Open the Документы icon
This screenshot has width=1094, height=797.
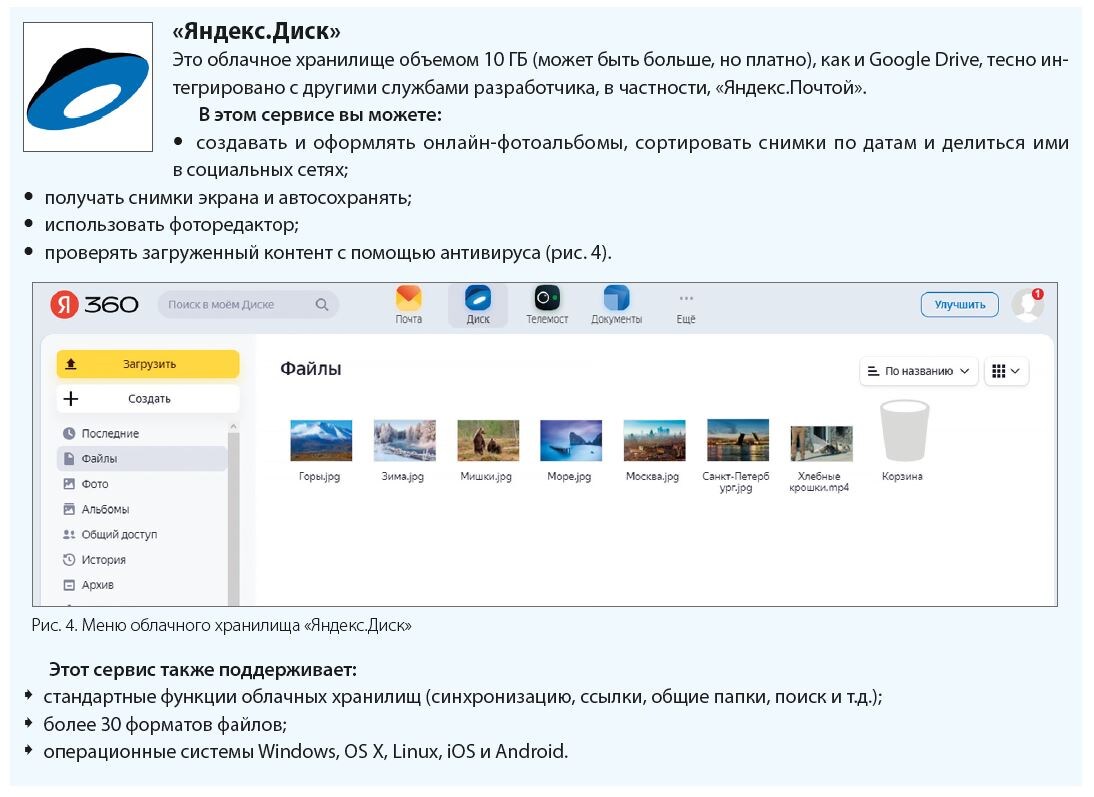(616, 298)
